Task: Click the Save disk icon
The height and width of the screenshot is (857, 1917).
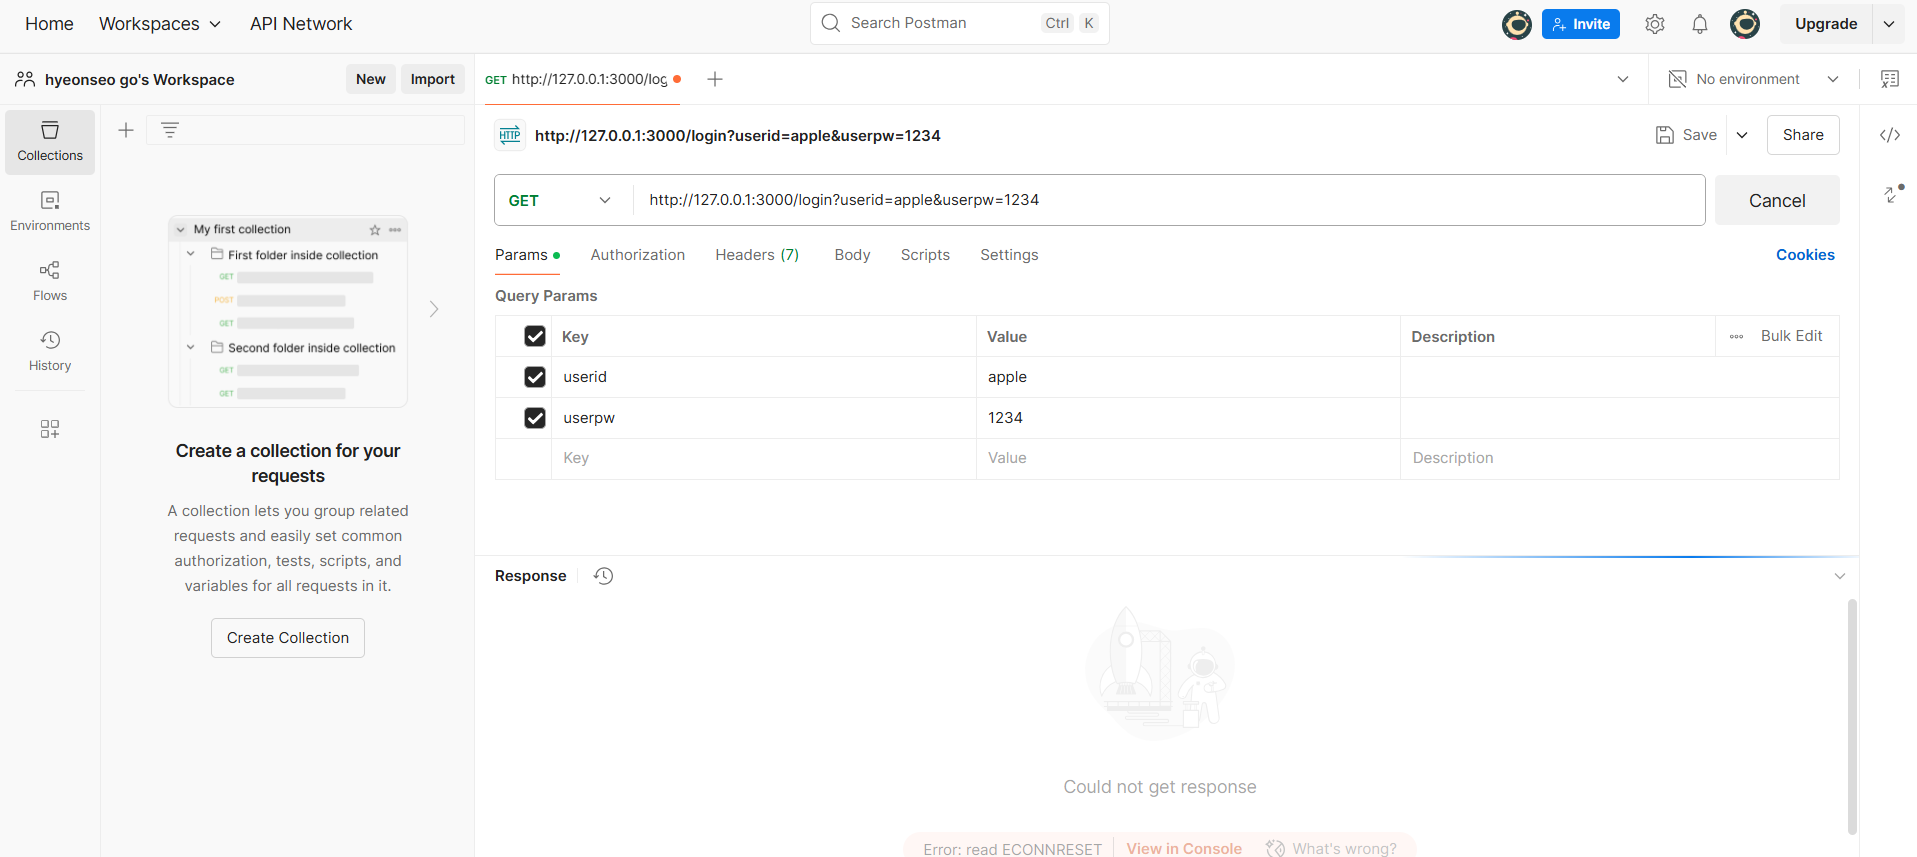Action: [1665, 135]
